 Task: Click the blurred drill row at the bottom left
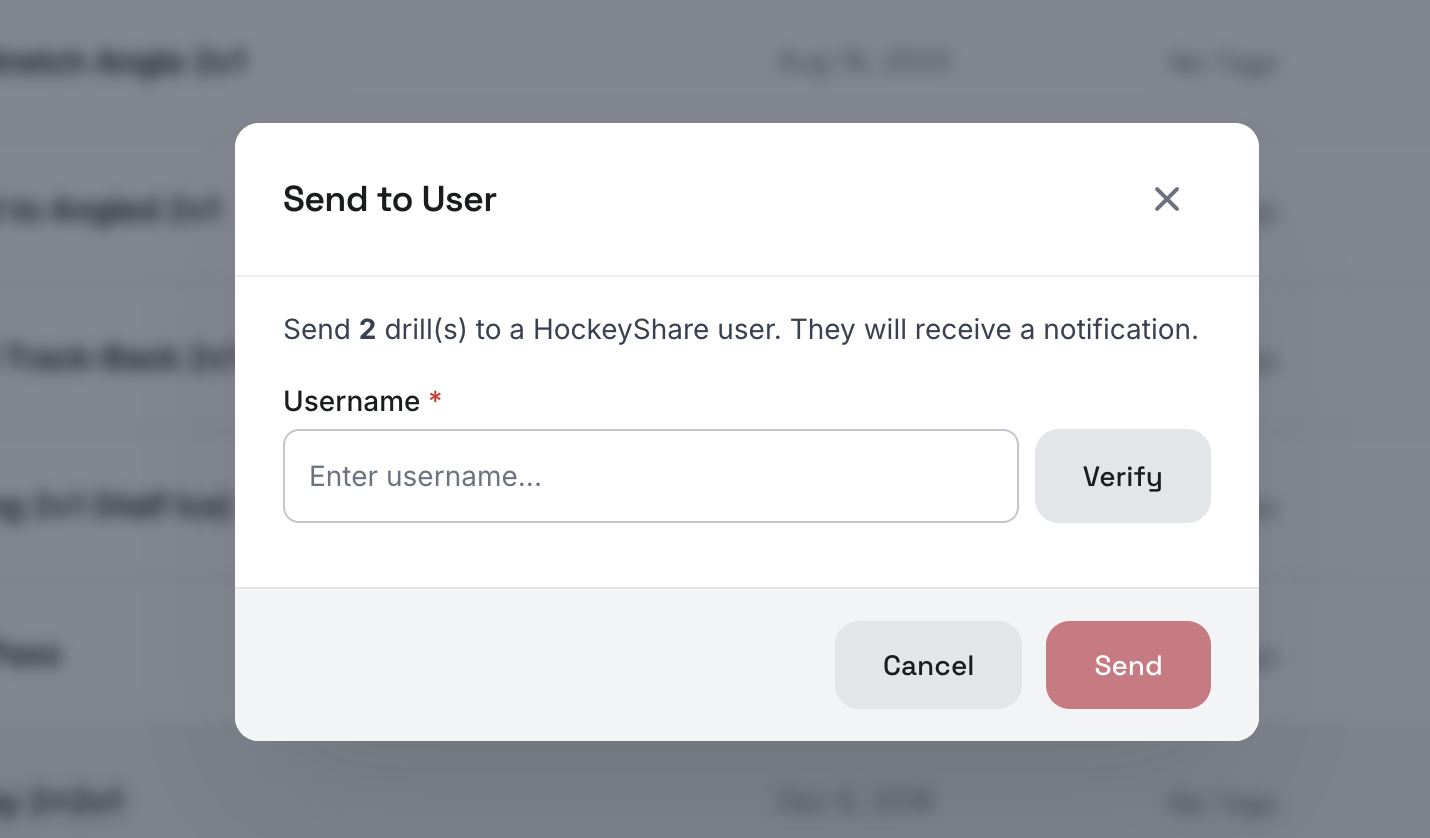tap(62, 801)
